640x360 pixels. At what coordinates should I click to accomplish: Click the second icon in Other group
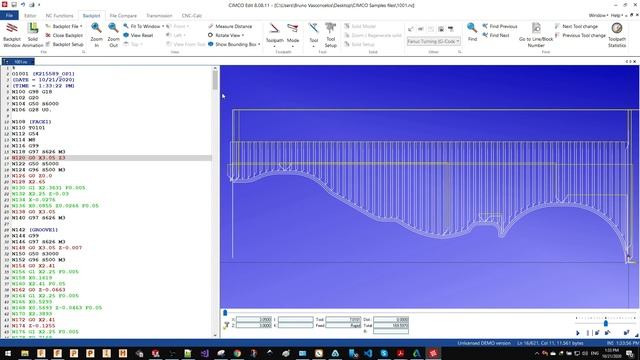click(x=421, y=29)
